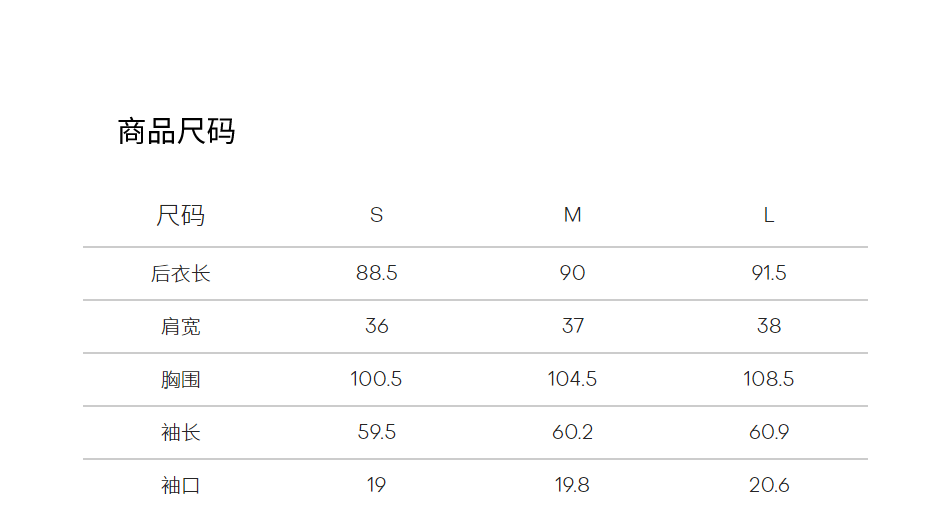
Task: Select the 后衣长 row label
Action: (x=180, y=274)
